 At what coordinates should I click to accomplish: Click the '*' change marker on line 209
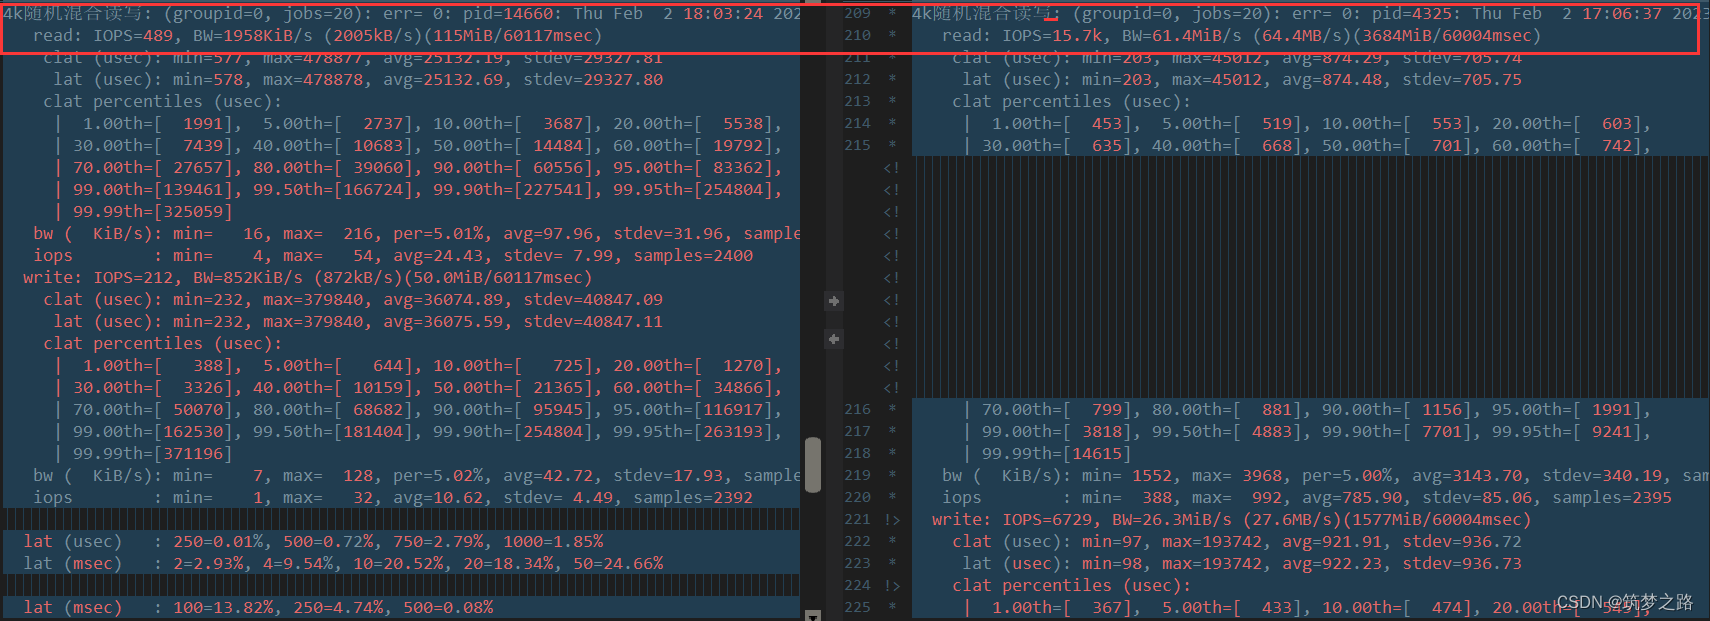pyautogui.click(x=892, y=13)
